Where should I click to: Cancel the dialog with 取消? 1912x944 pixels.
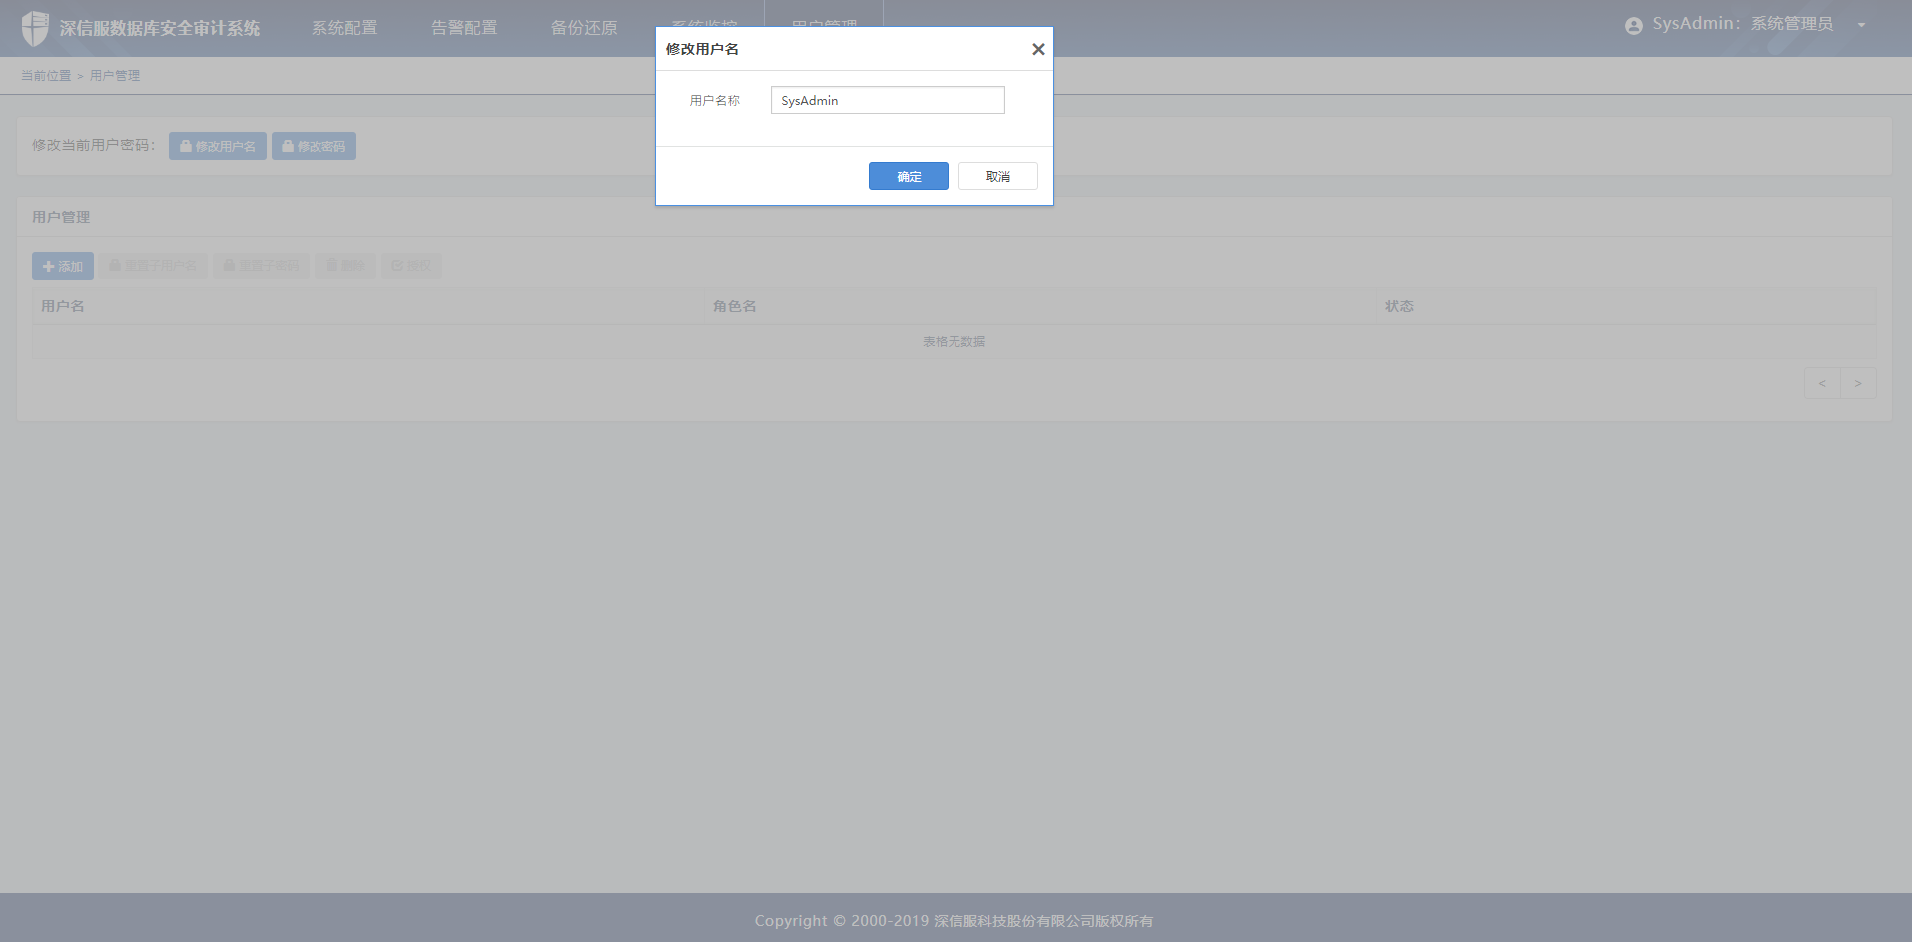(x=997, y=176)
